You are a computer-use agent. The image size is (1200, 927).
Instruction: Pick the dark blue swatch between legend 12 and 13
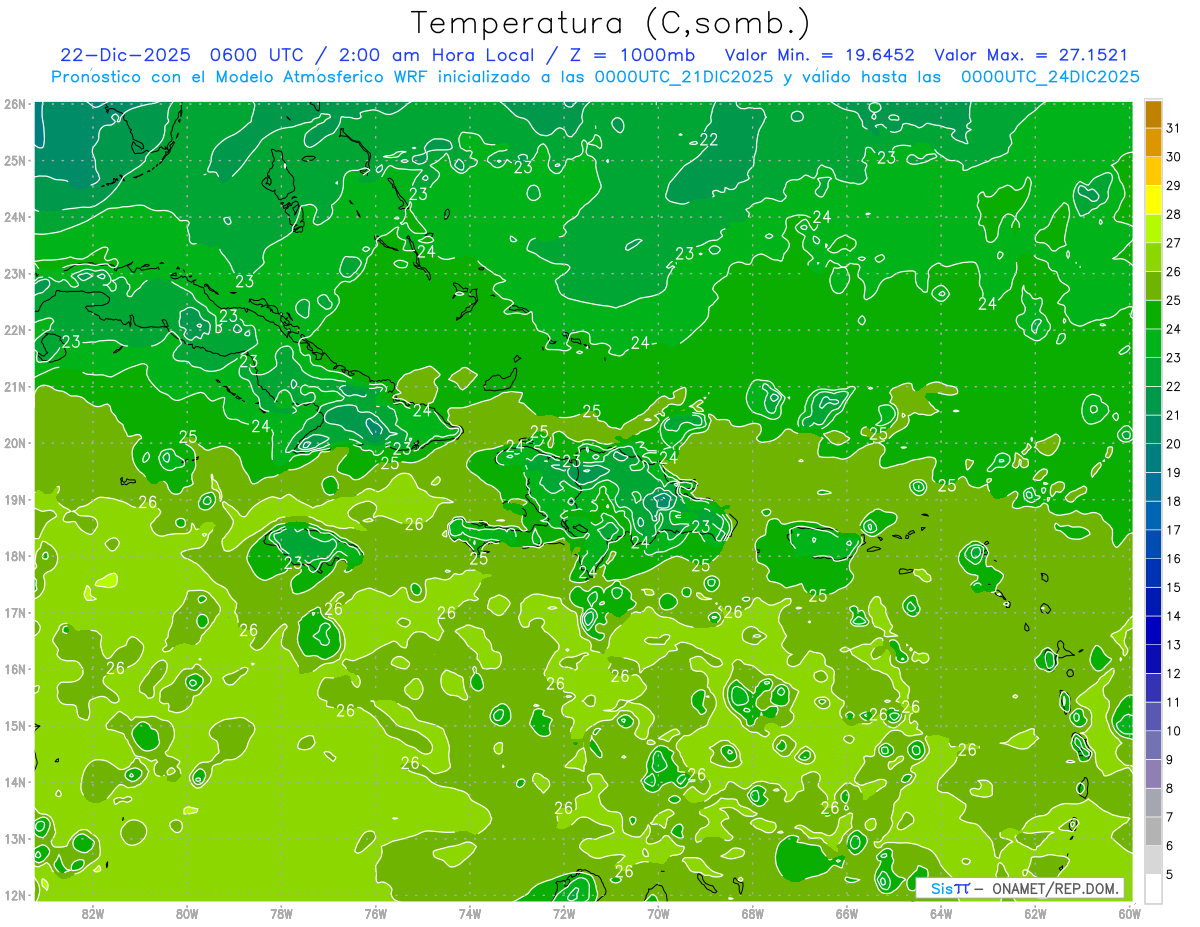(1153, 658)
